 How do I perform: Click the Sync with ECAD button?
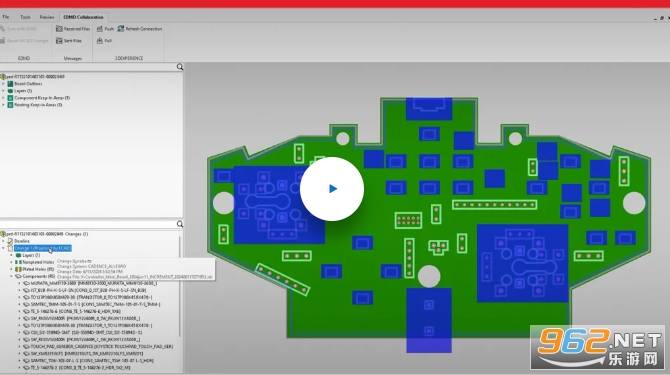pyautogui.click(x=19, y=29)
